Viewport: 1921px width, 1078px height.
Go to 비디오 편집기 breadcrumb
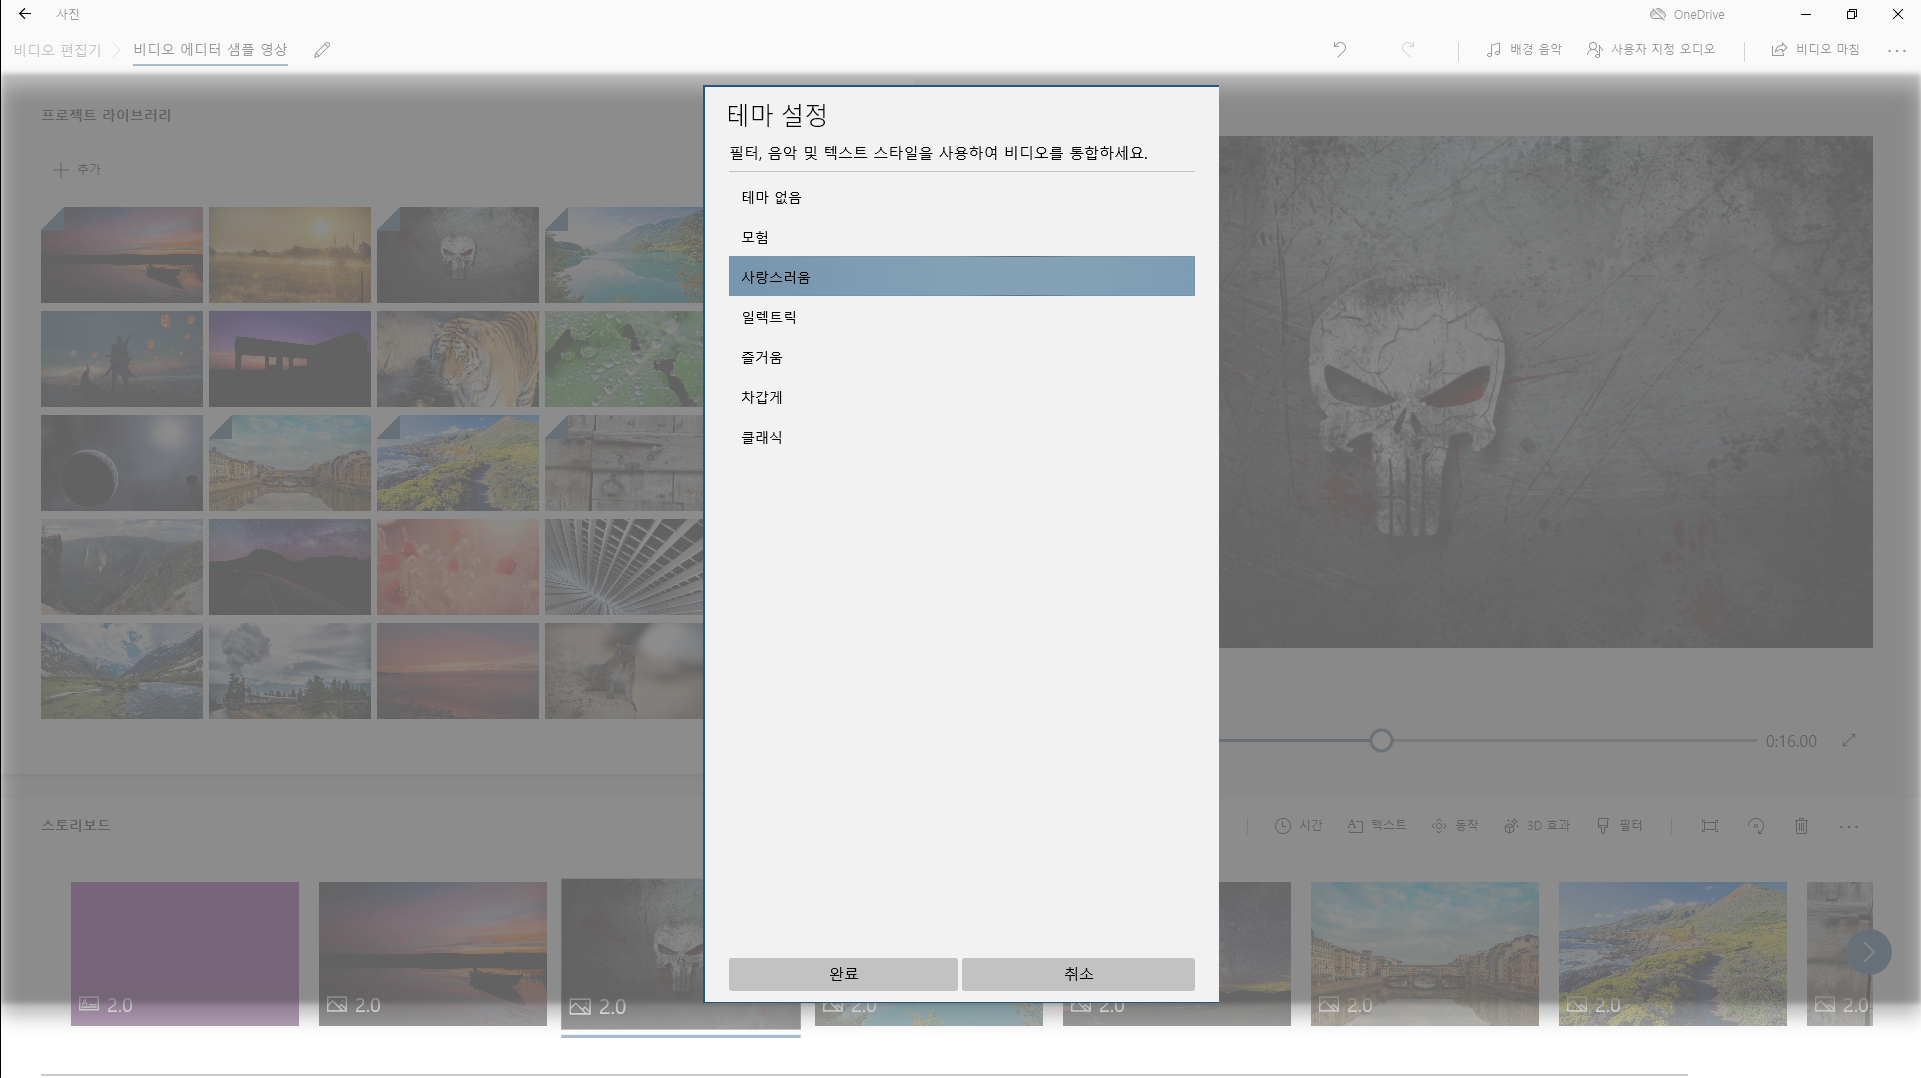pos(57,50)
